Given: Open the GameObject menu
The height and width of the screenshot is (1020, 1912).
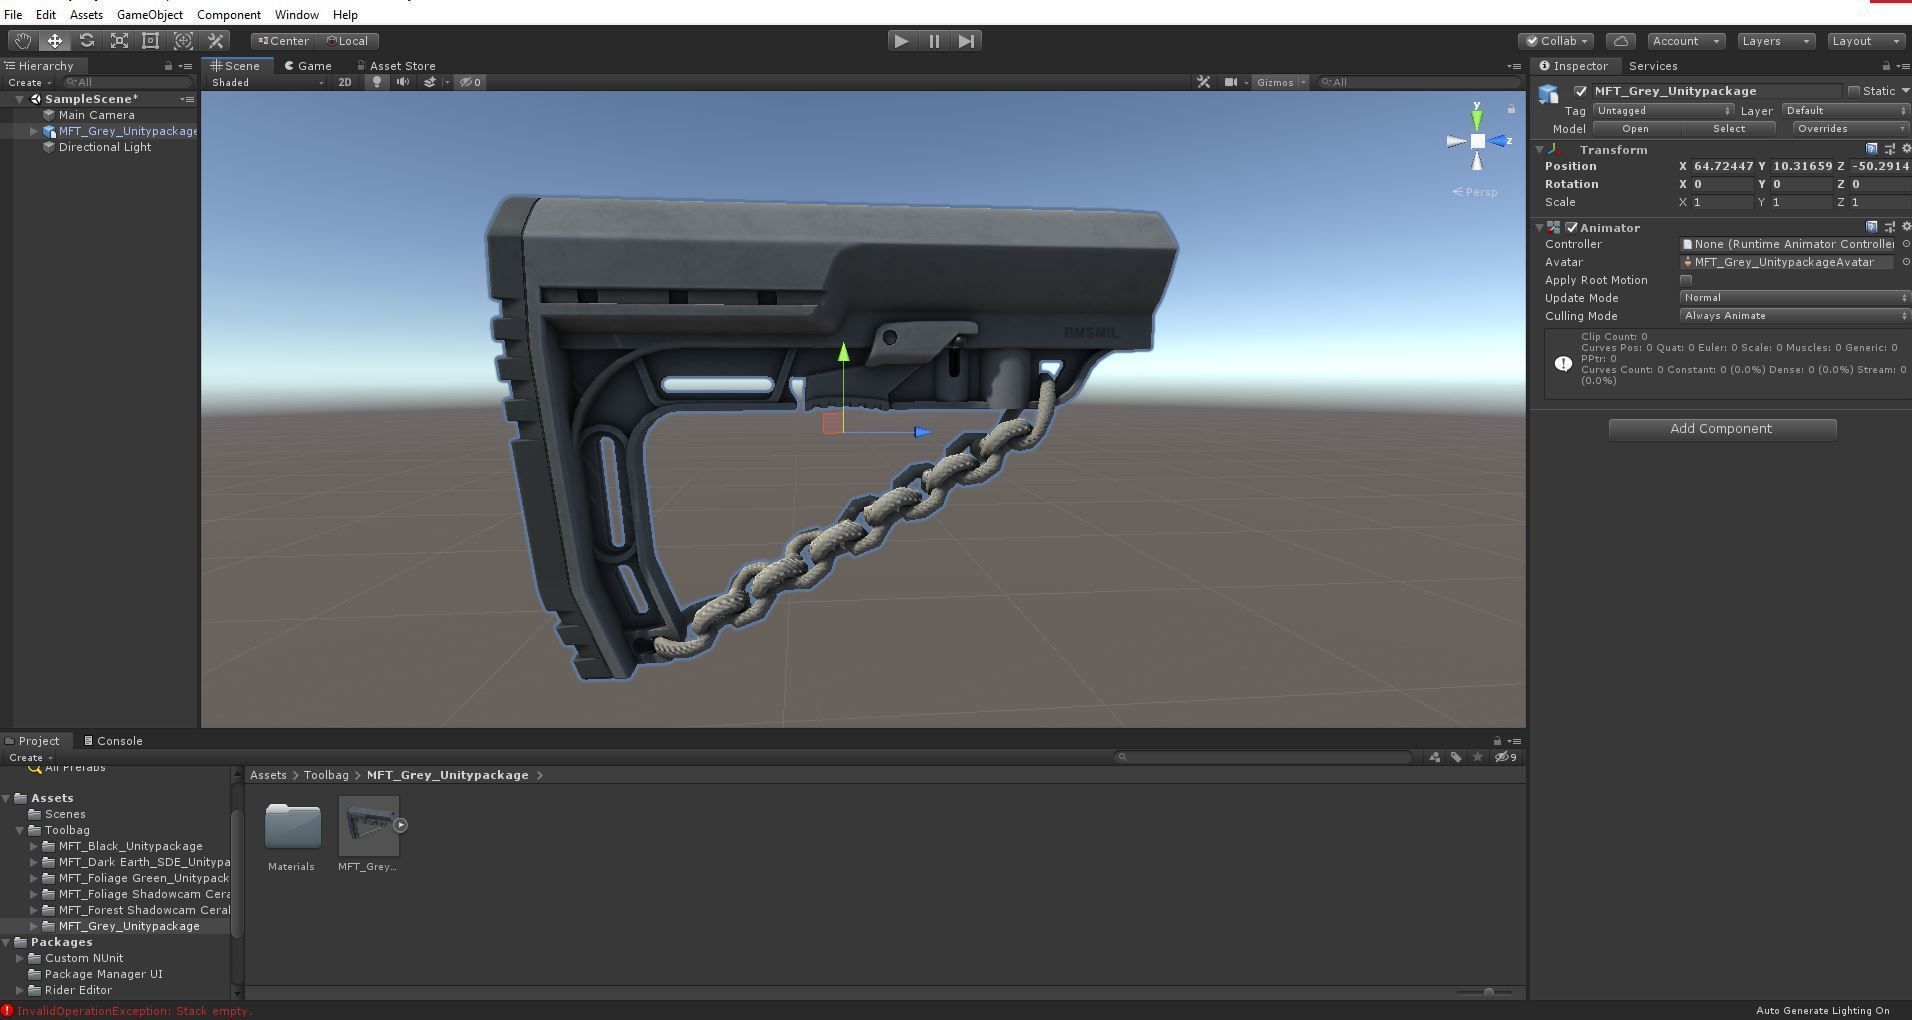Looking at the screenshot, I should point(150,15).
